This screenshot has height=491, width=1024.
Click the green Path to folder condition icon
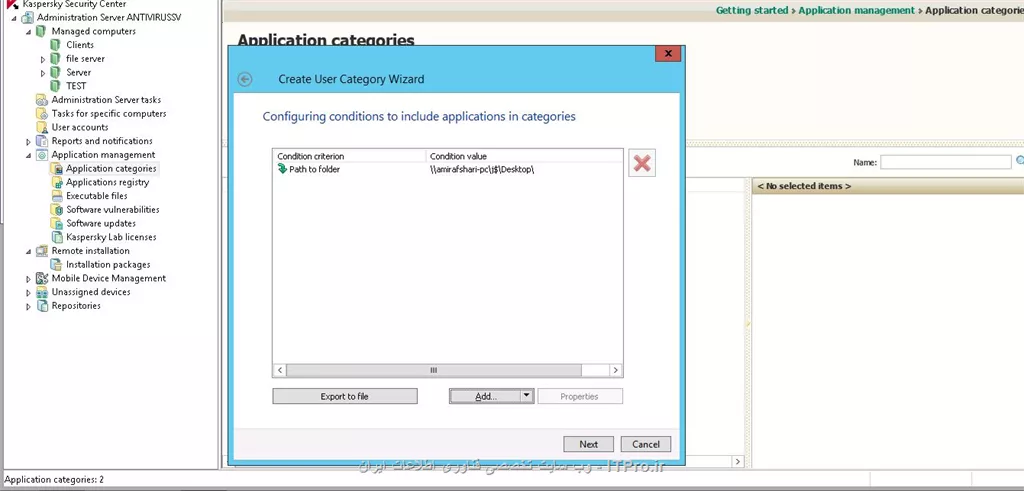pyautogui.click(x=282, y=169)
